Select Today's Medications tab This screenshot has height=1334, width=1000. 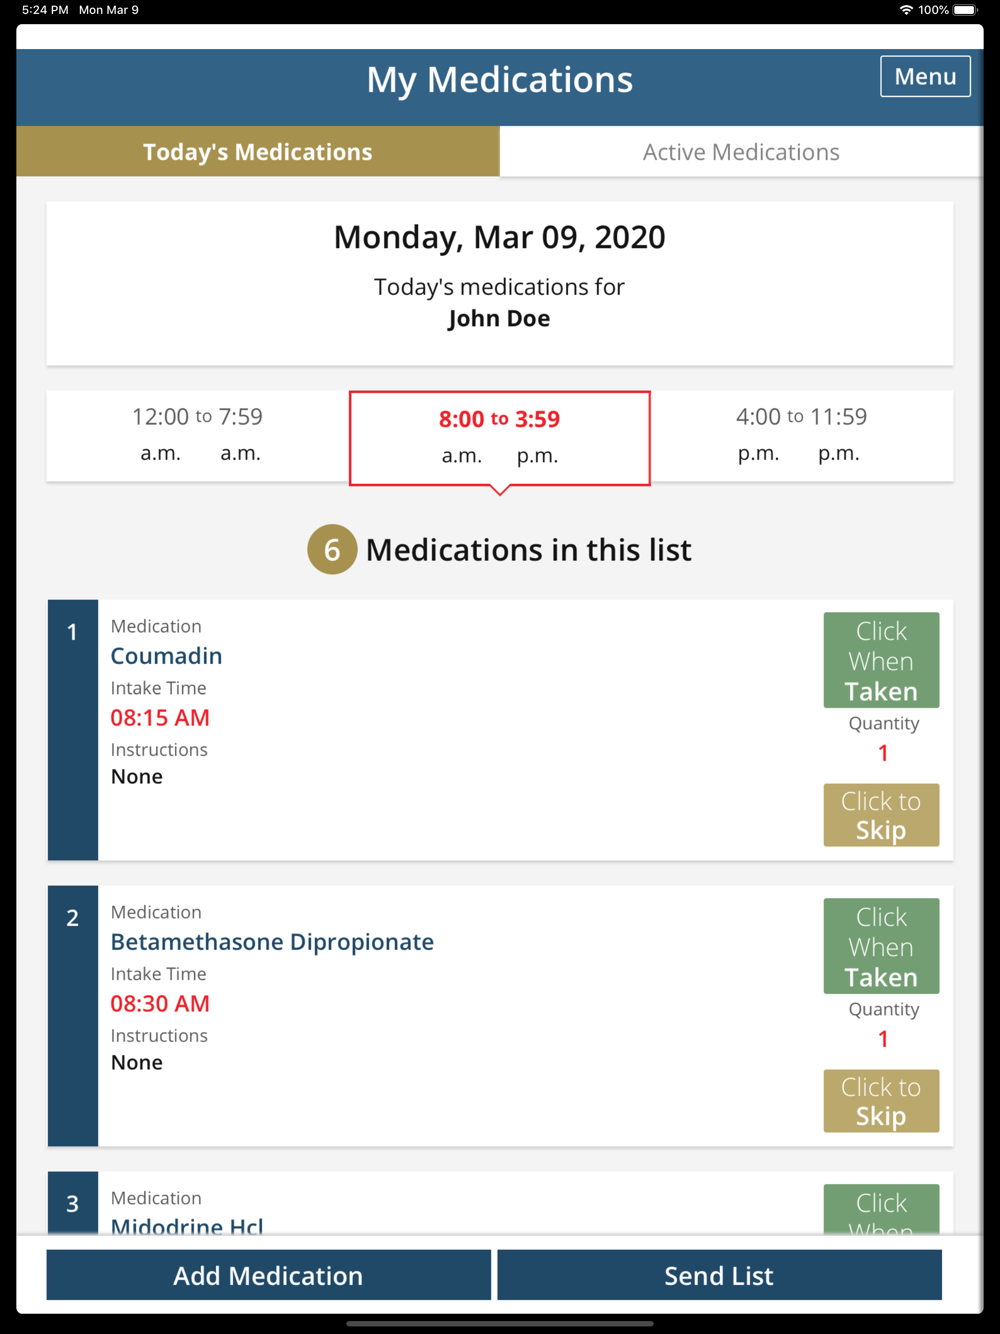click(258, 152)
